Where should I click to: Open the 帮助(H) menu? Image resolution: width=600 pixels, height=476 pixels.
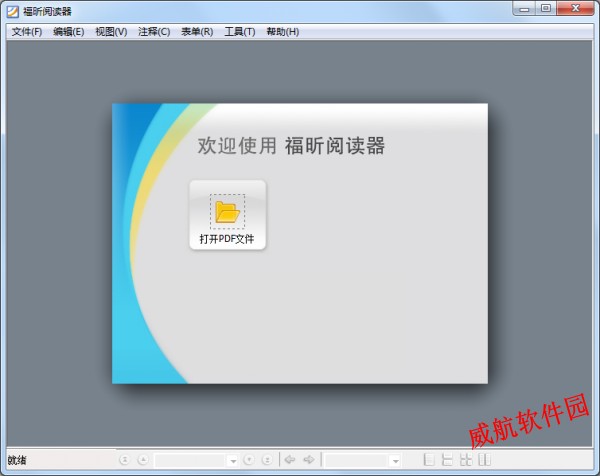coord(283,32)
